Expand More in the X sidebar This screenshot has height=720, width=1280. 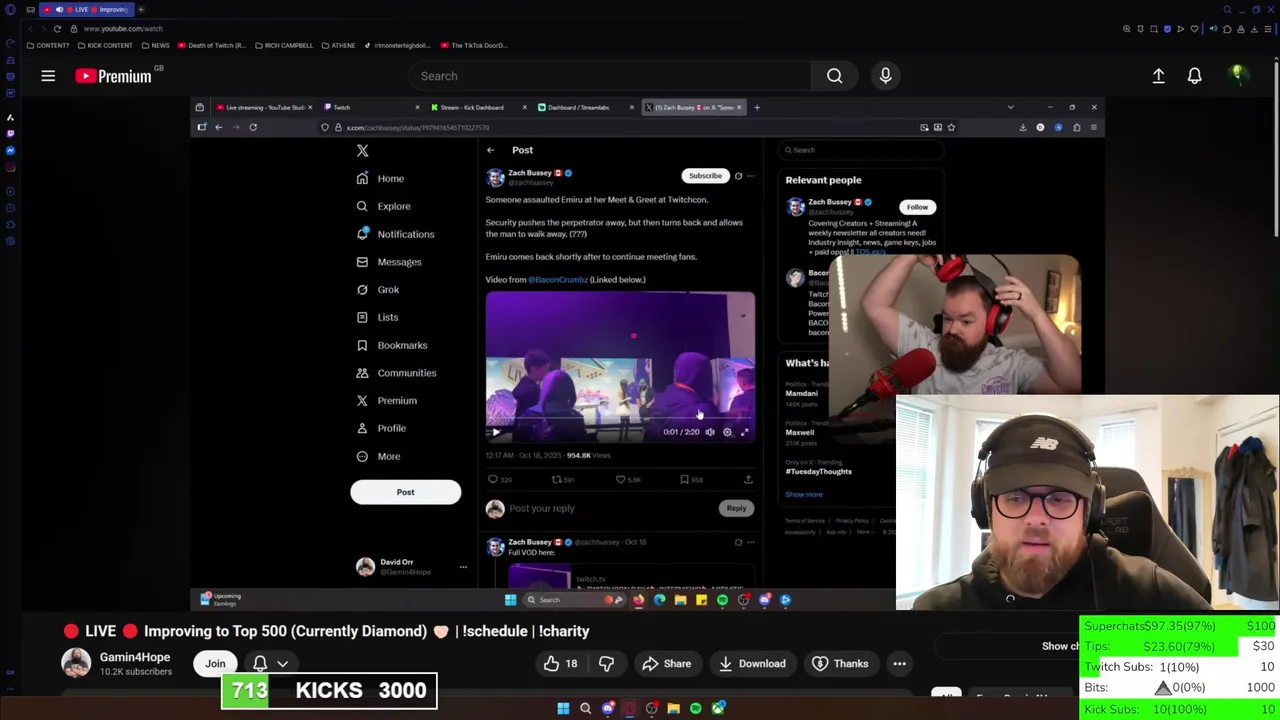pos(378,456)
